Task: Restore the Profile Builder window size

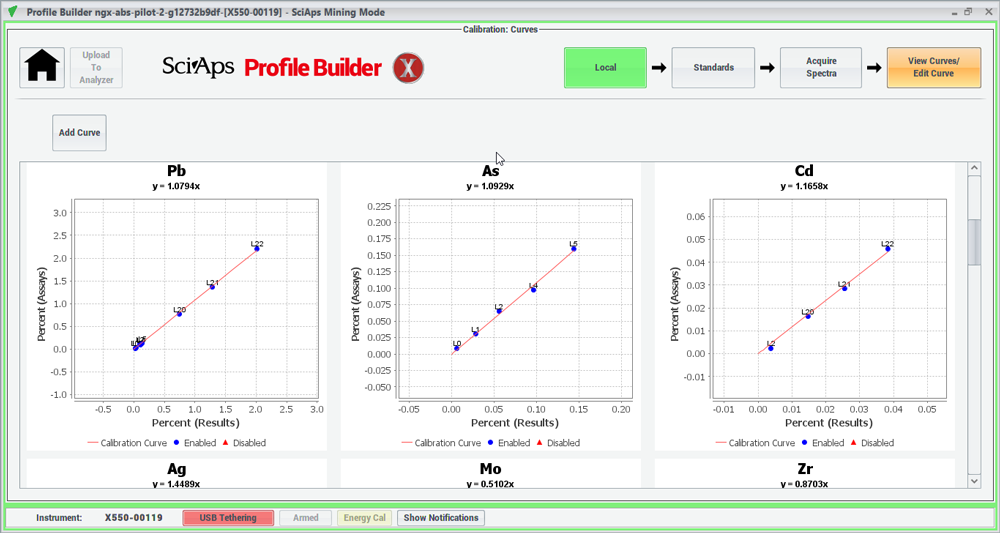Action: coord(968,11)
